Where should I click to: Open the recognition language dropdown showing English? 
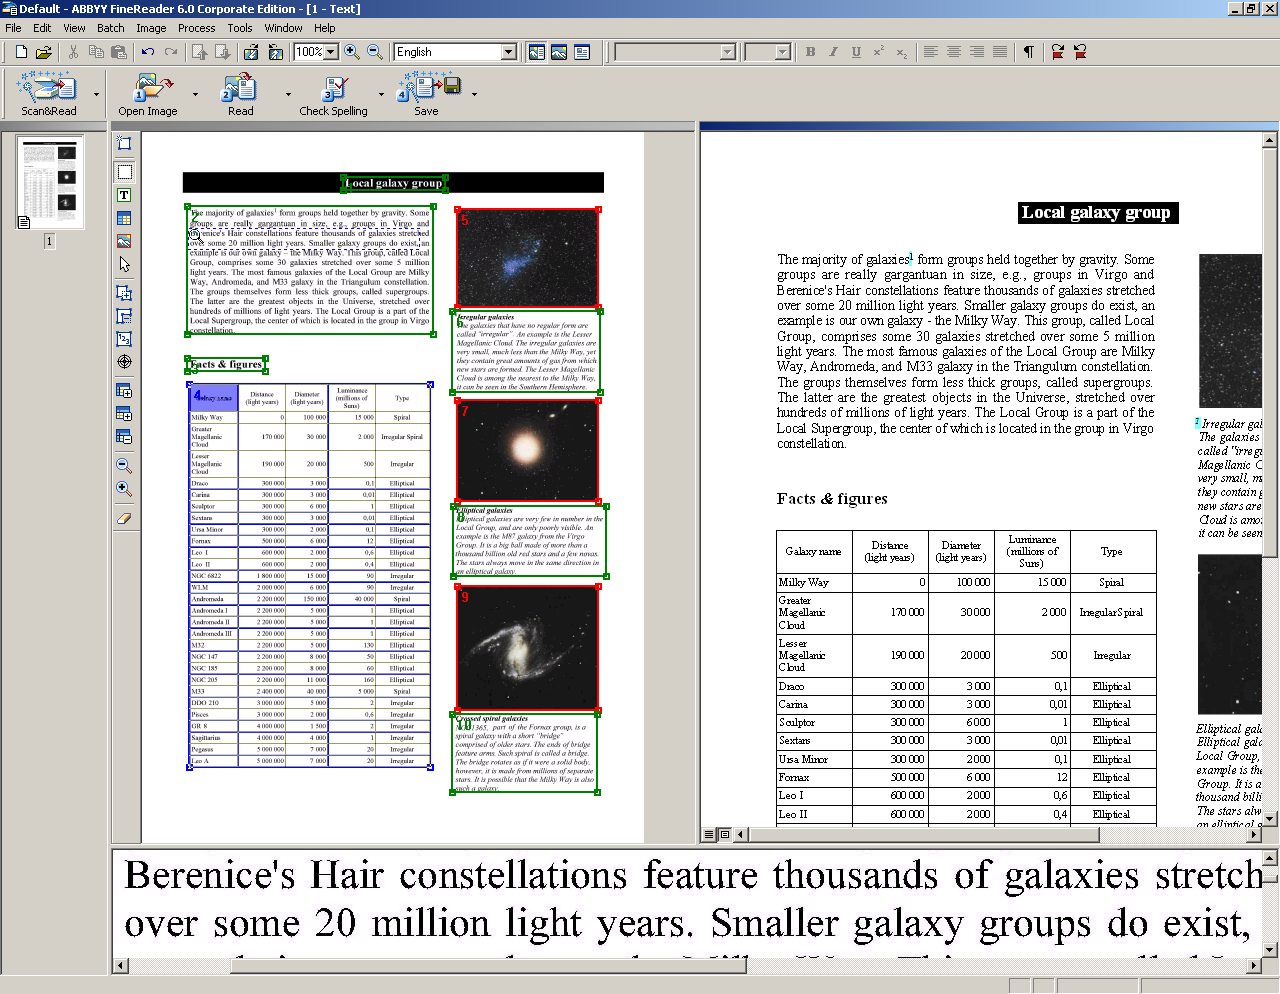tap(508, 52)
